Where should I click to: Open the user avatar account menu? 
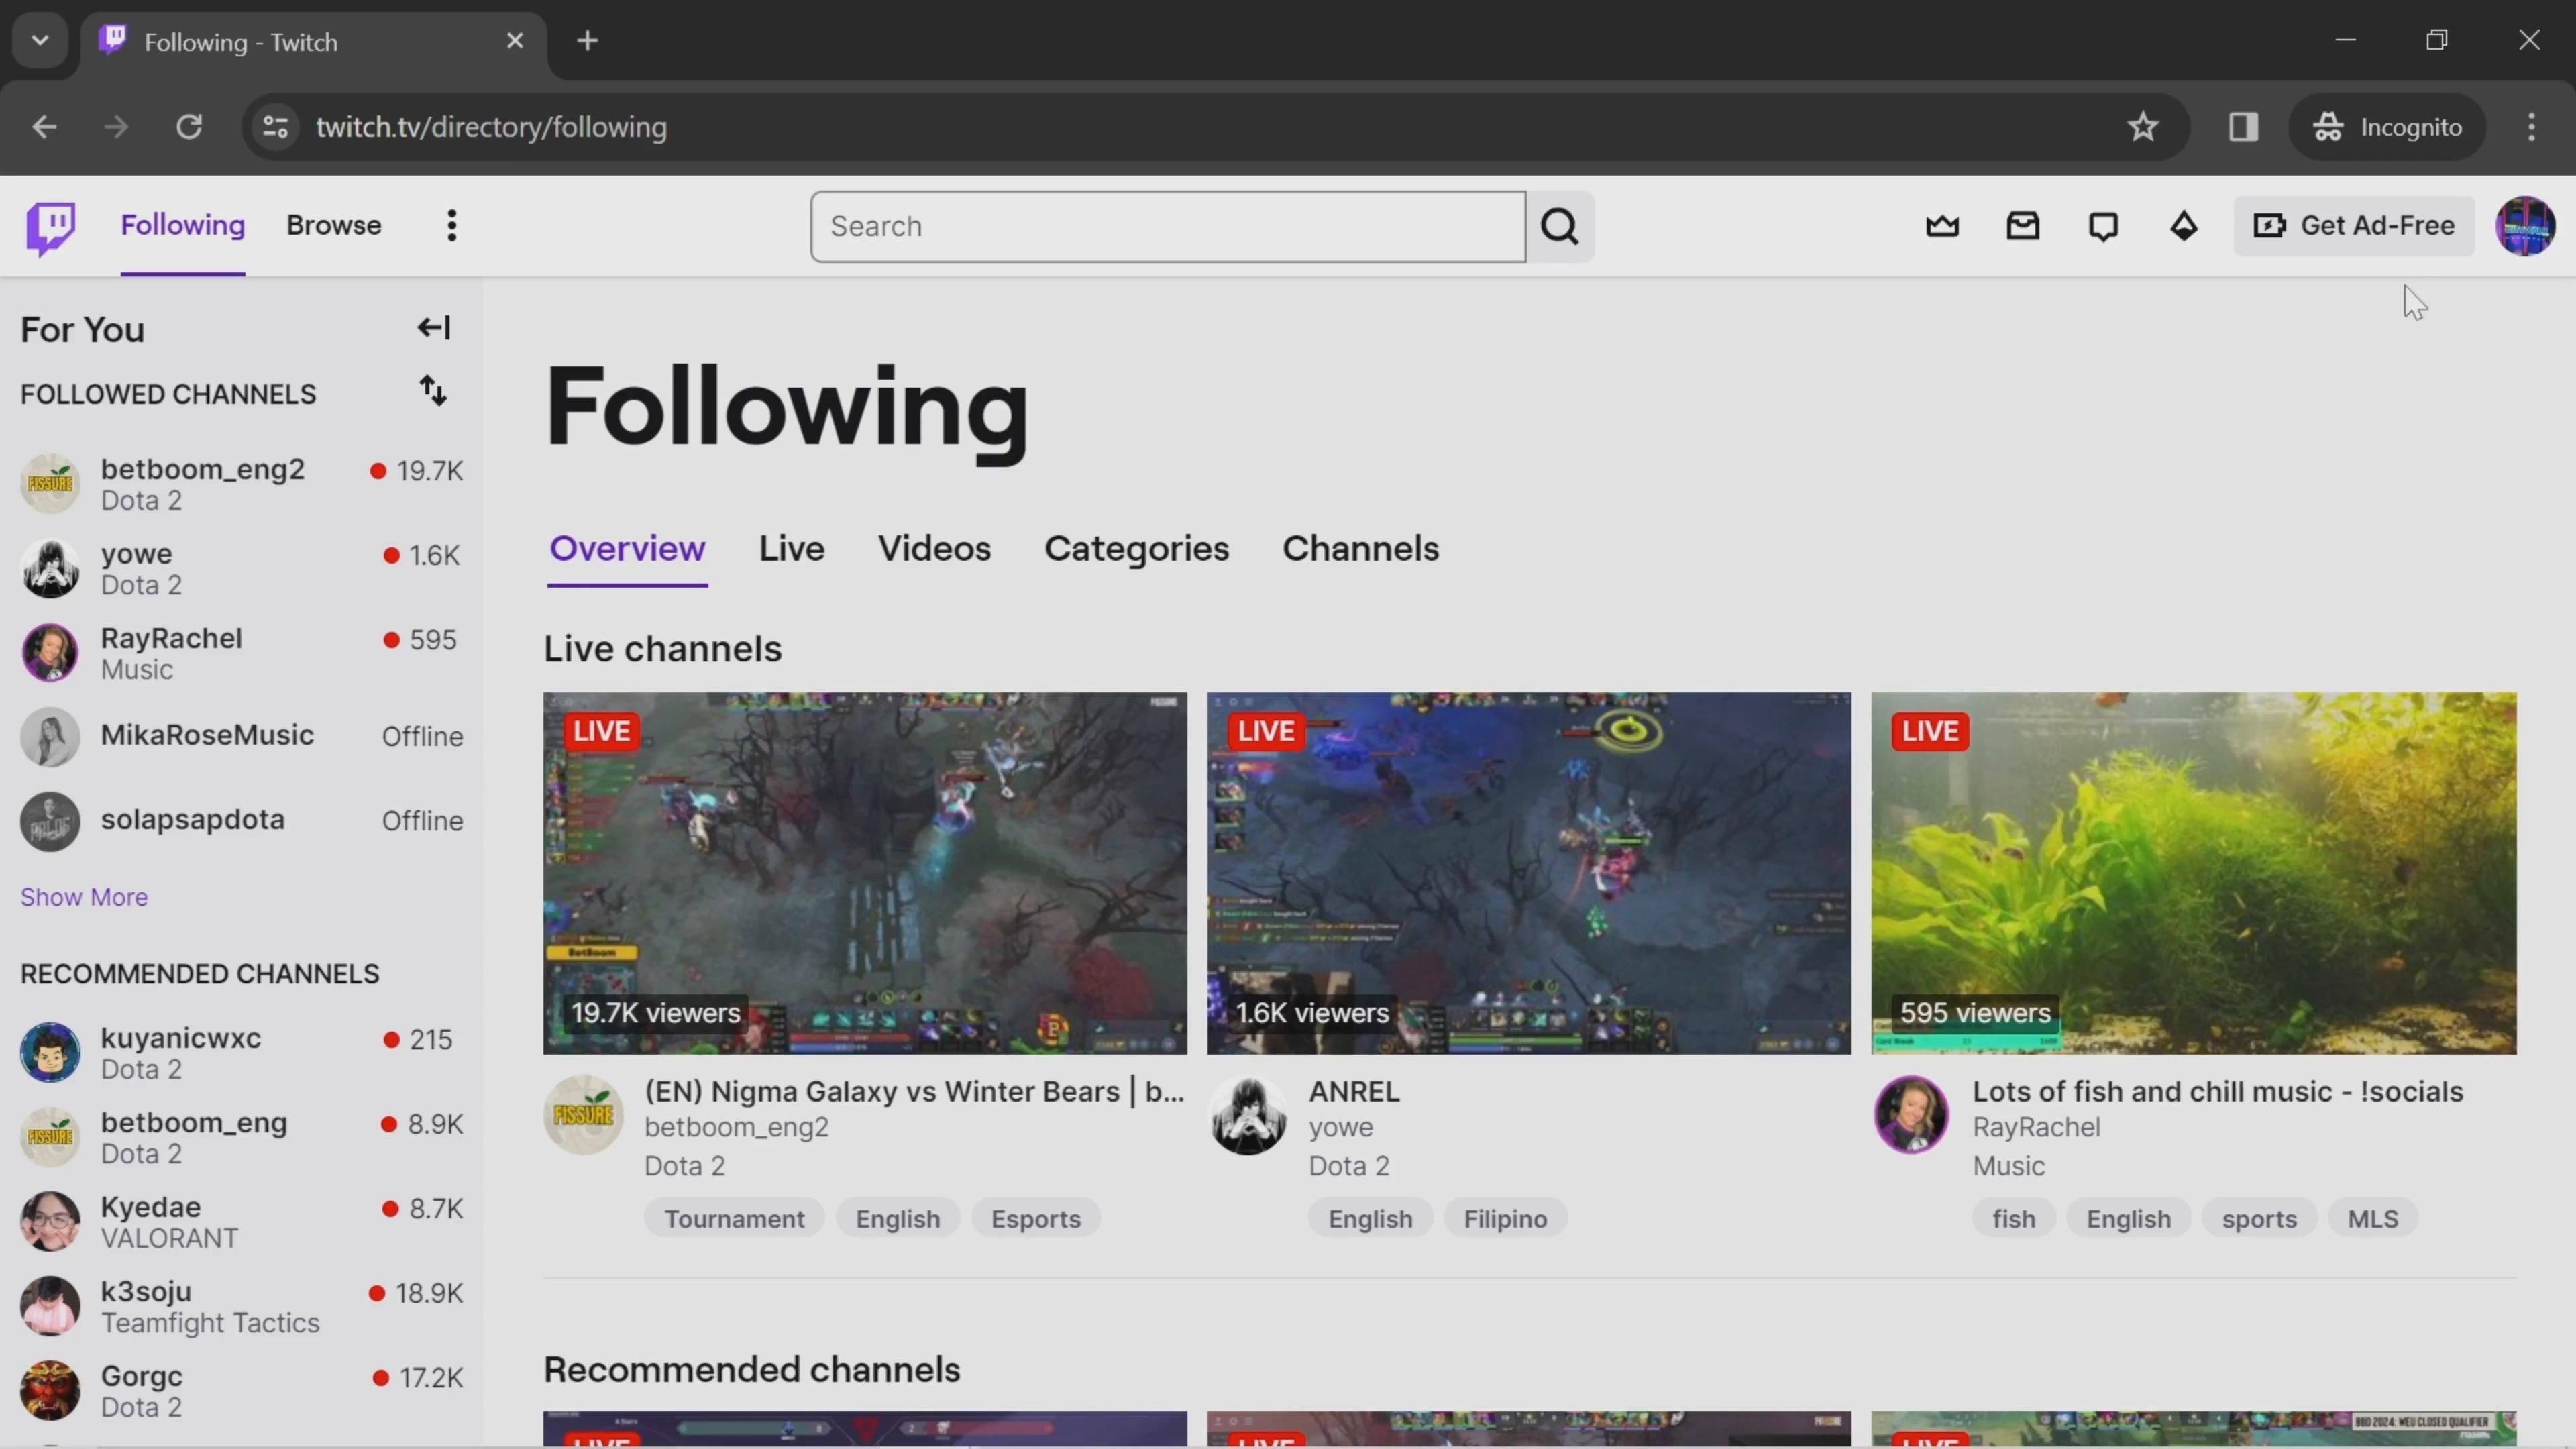click(x=2524, y=227)
